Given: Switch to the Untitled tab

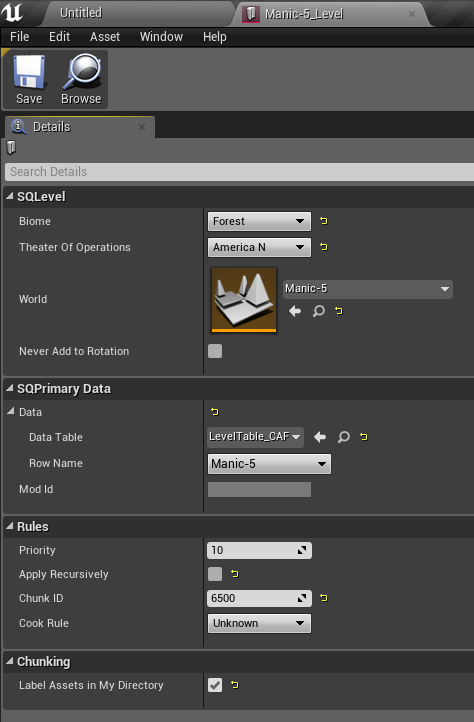Looking at the screenshot, I should click(x=81, y=13).
